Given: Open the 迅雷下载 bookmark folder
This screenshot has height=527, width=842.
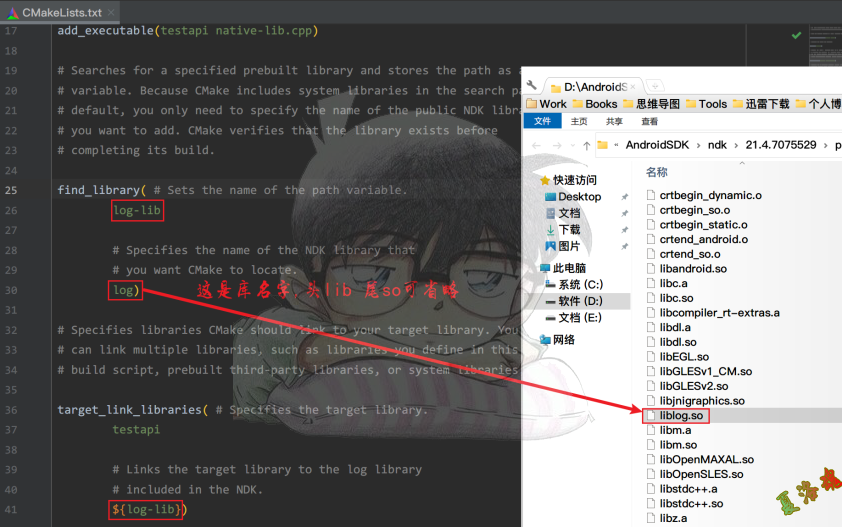Looking at the screenshot, I should [x=760, y=104].
